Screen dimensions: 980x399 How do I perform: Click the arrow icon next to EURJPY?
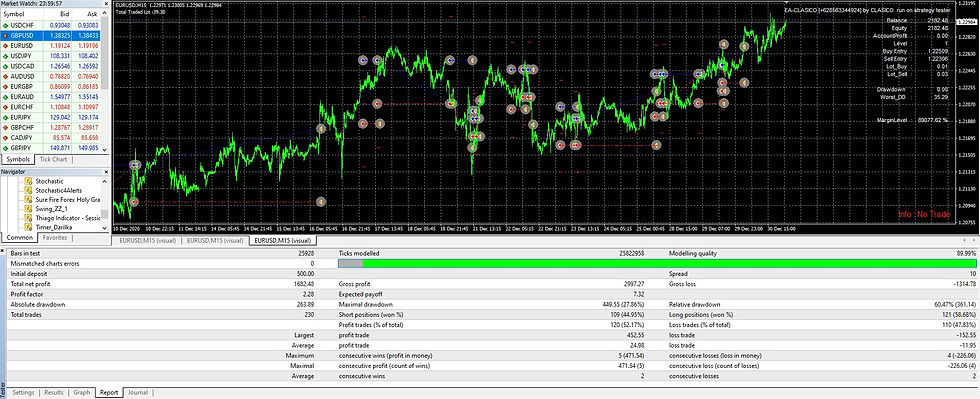pos(5,117)
